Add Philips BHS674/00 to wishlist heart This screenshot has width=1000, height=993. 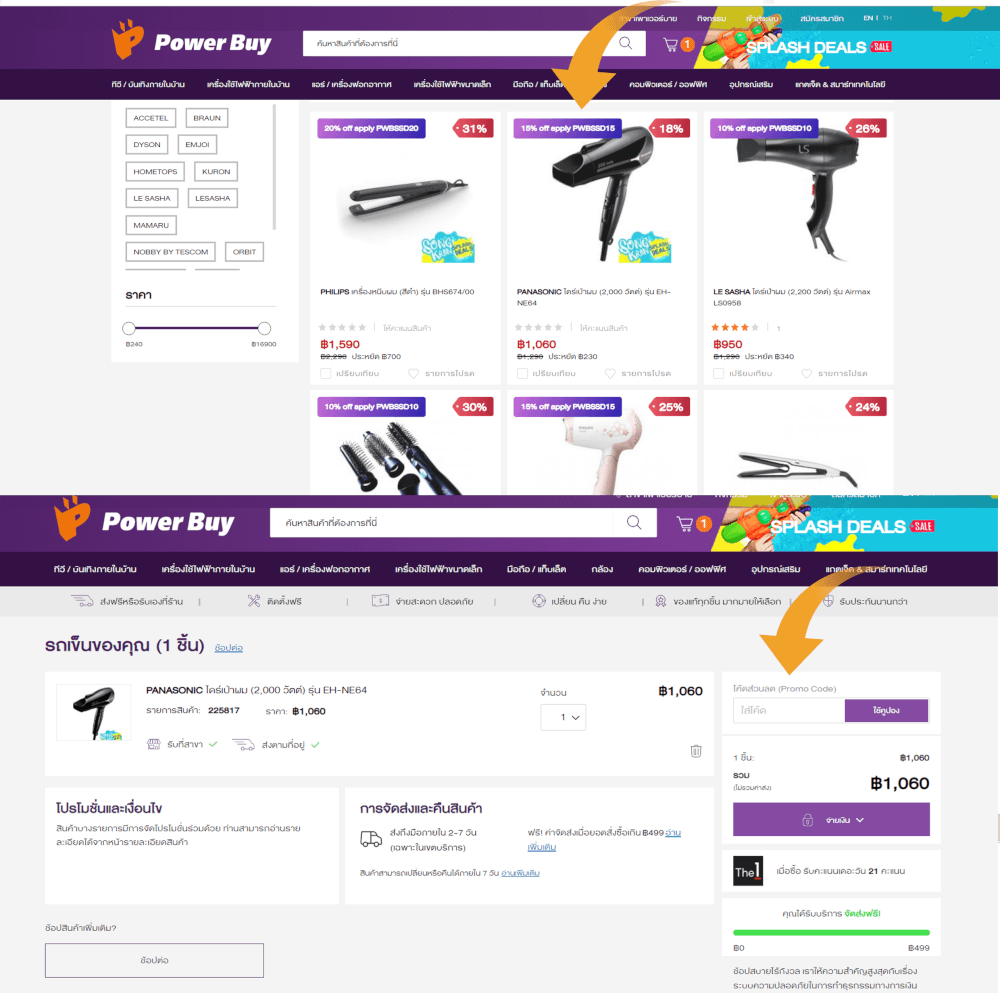pyautogui.click(x=413, y=373)
